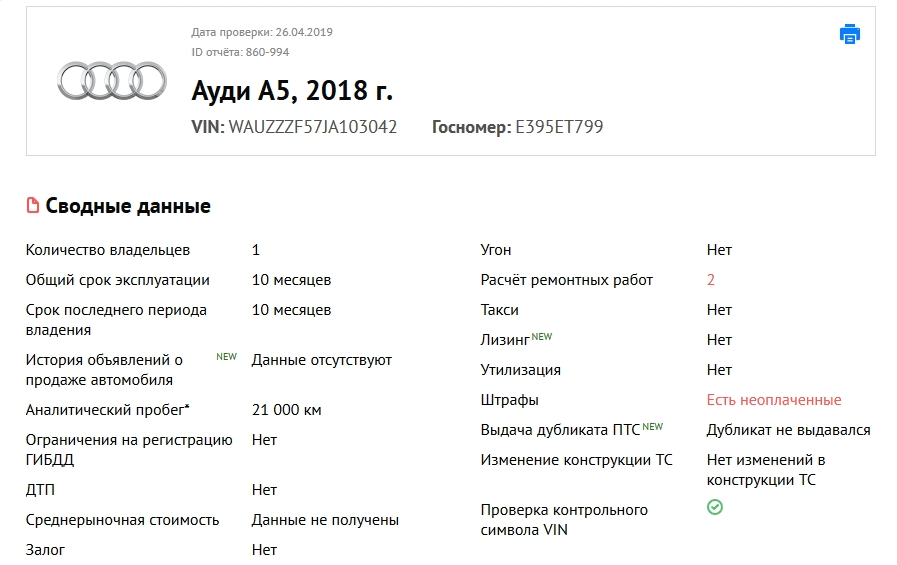The image size is (897, 565).
Task: Click the Нет изменений в конструкции ТС value
Action: (x=766, y=470)
